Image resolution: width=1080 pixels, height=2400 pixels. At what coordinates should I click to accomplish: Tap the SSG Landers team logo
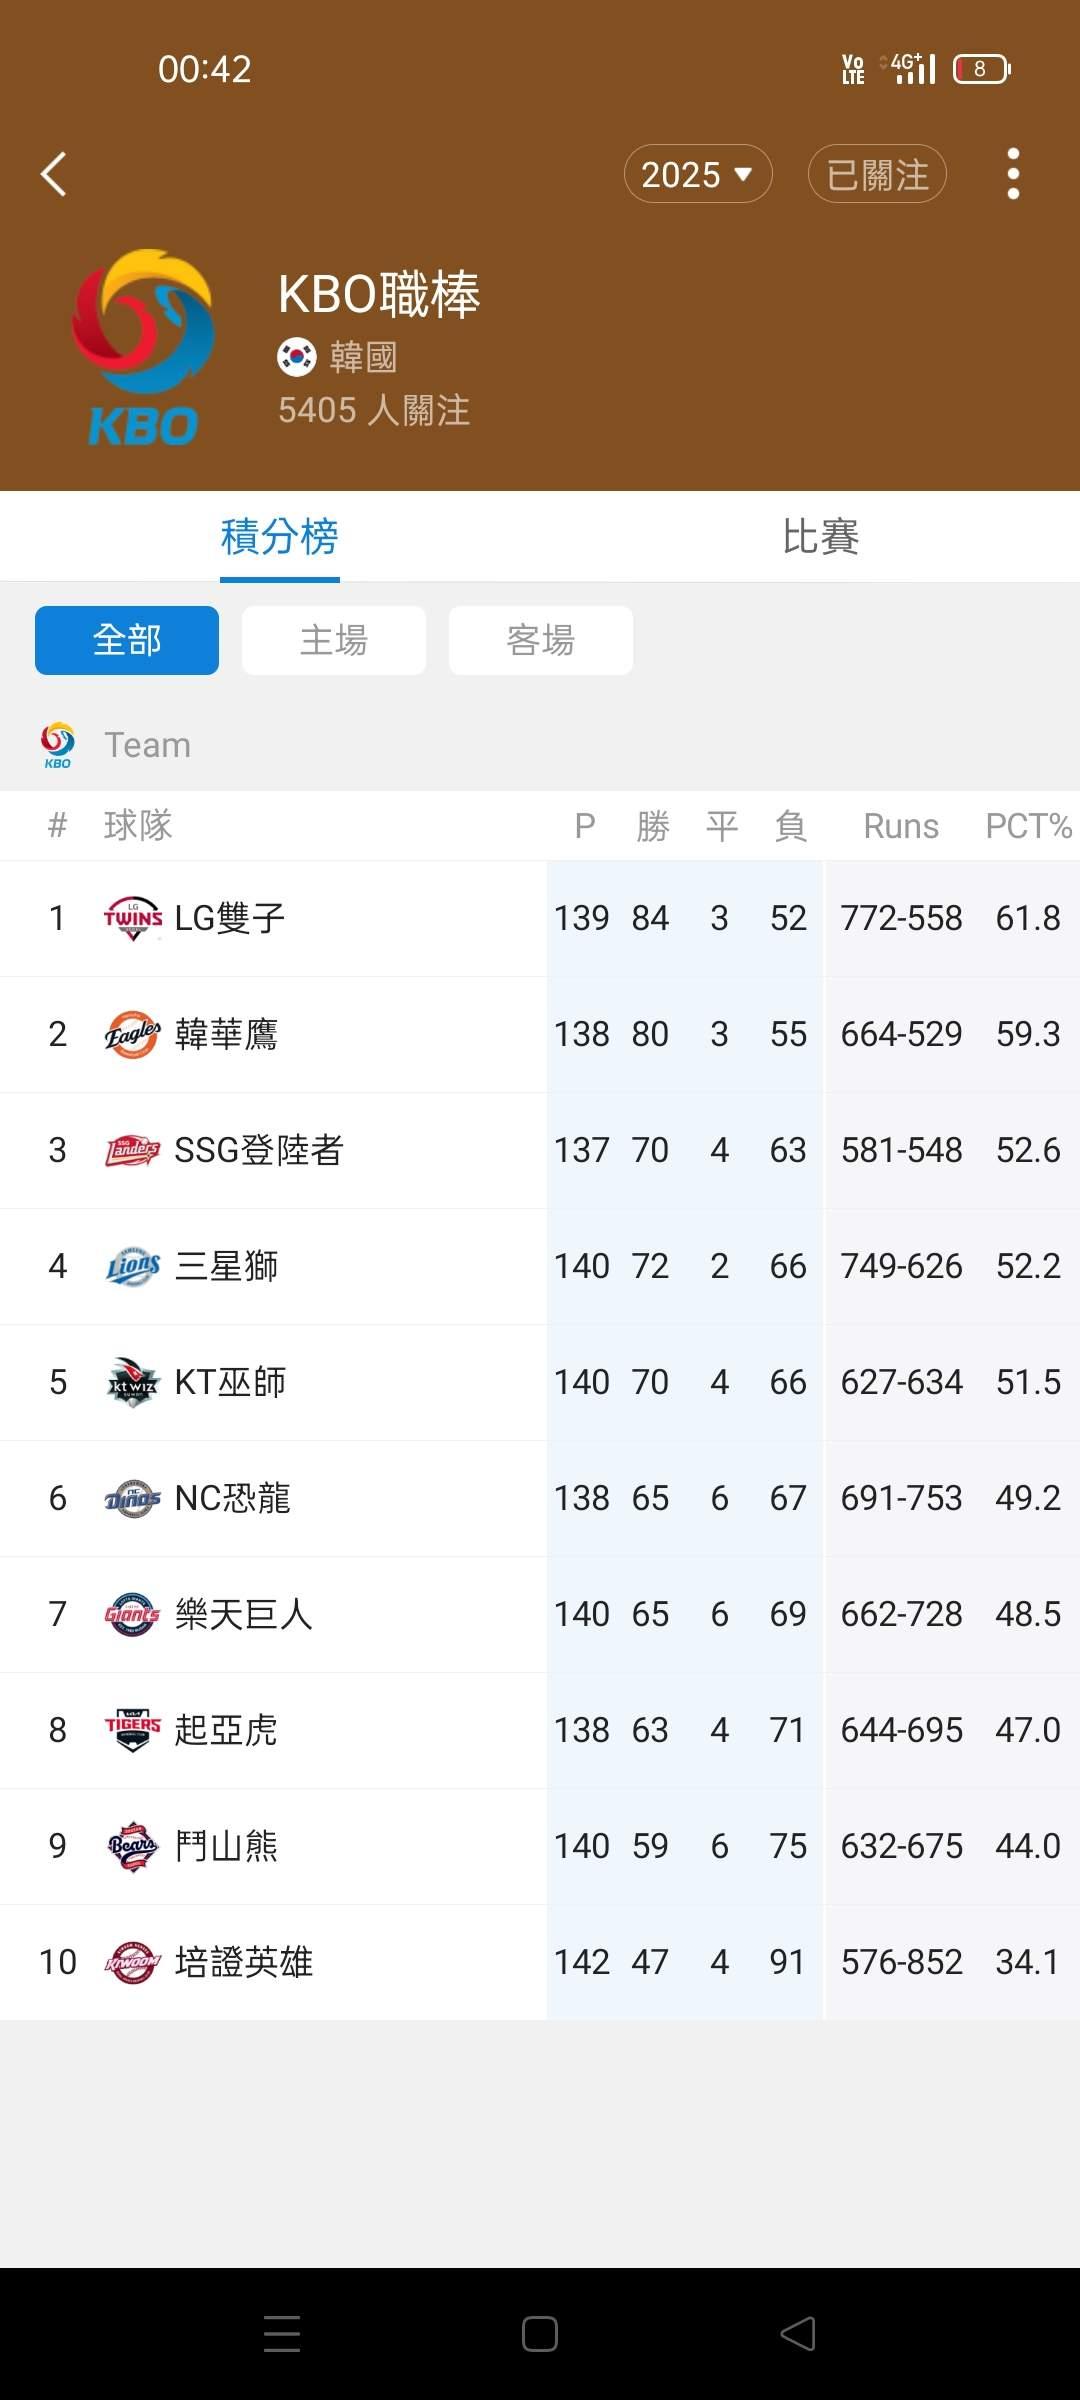pos(133,1150)
